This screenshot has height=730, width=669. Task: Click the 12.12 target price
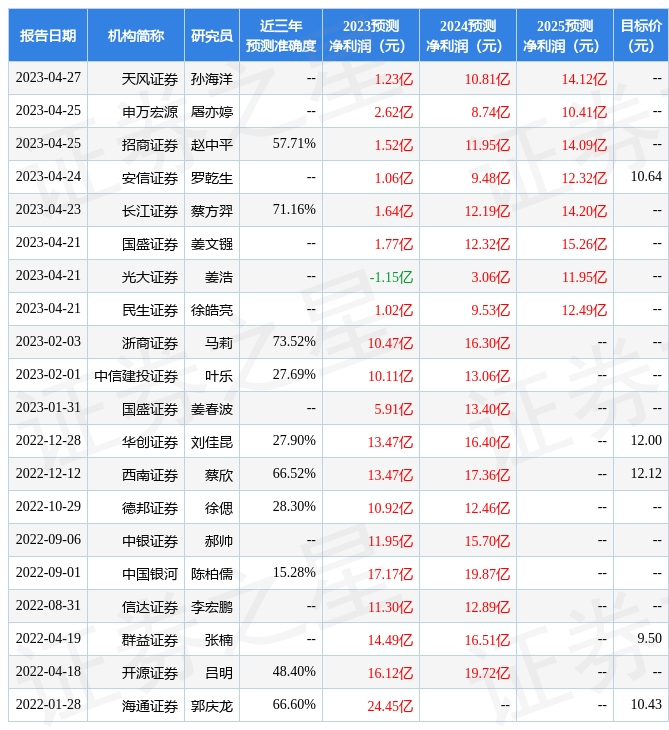(646, 473)
